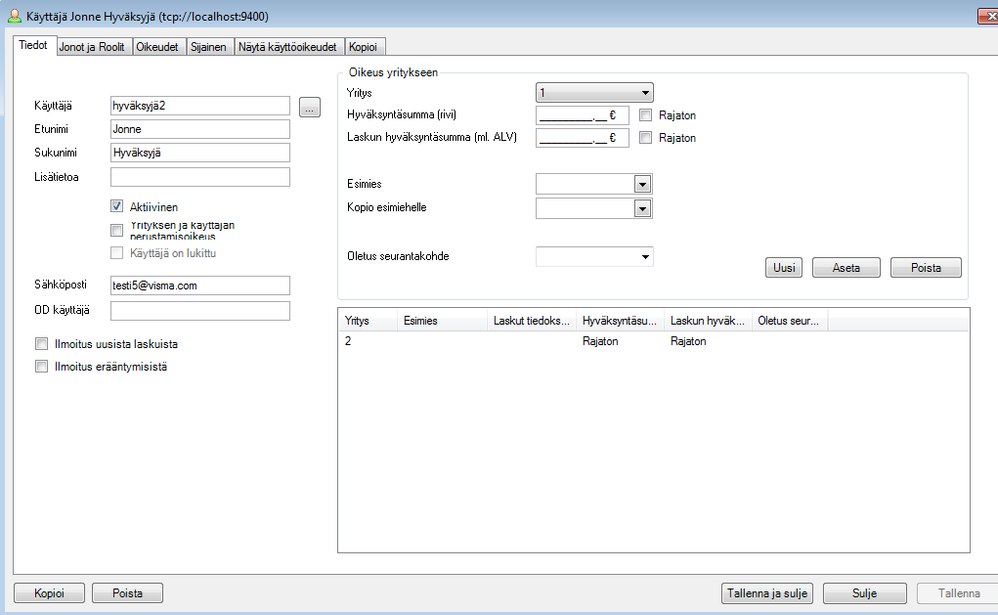Click the Tallenna button
This screenshot has height=615, width=998.
(x=958, y=593)
